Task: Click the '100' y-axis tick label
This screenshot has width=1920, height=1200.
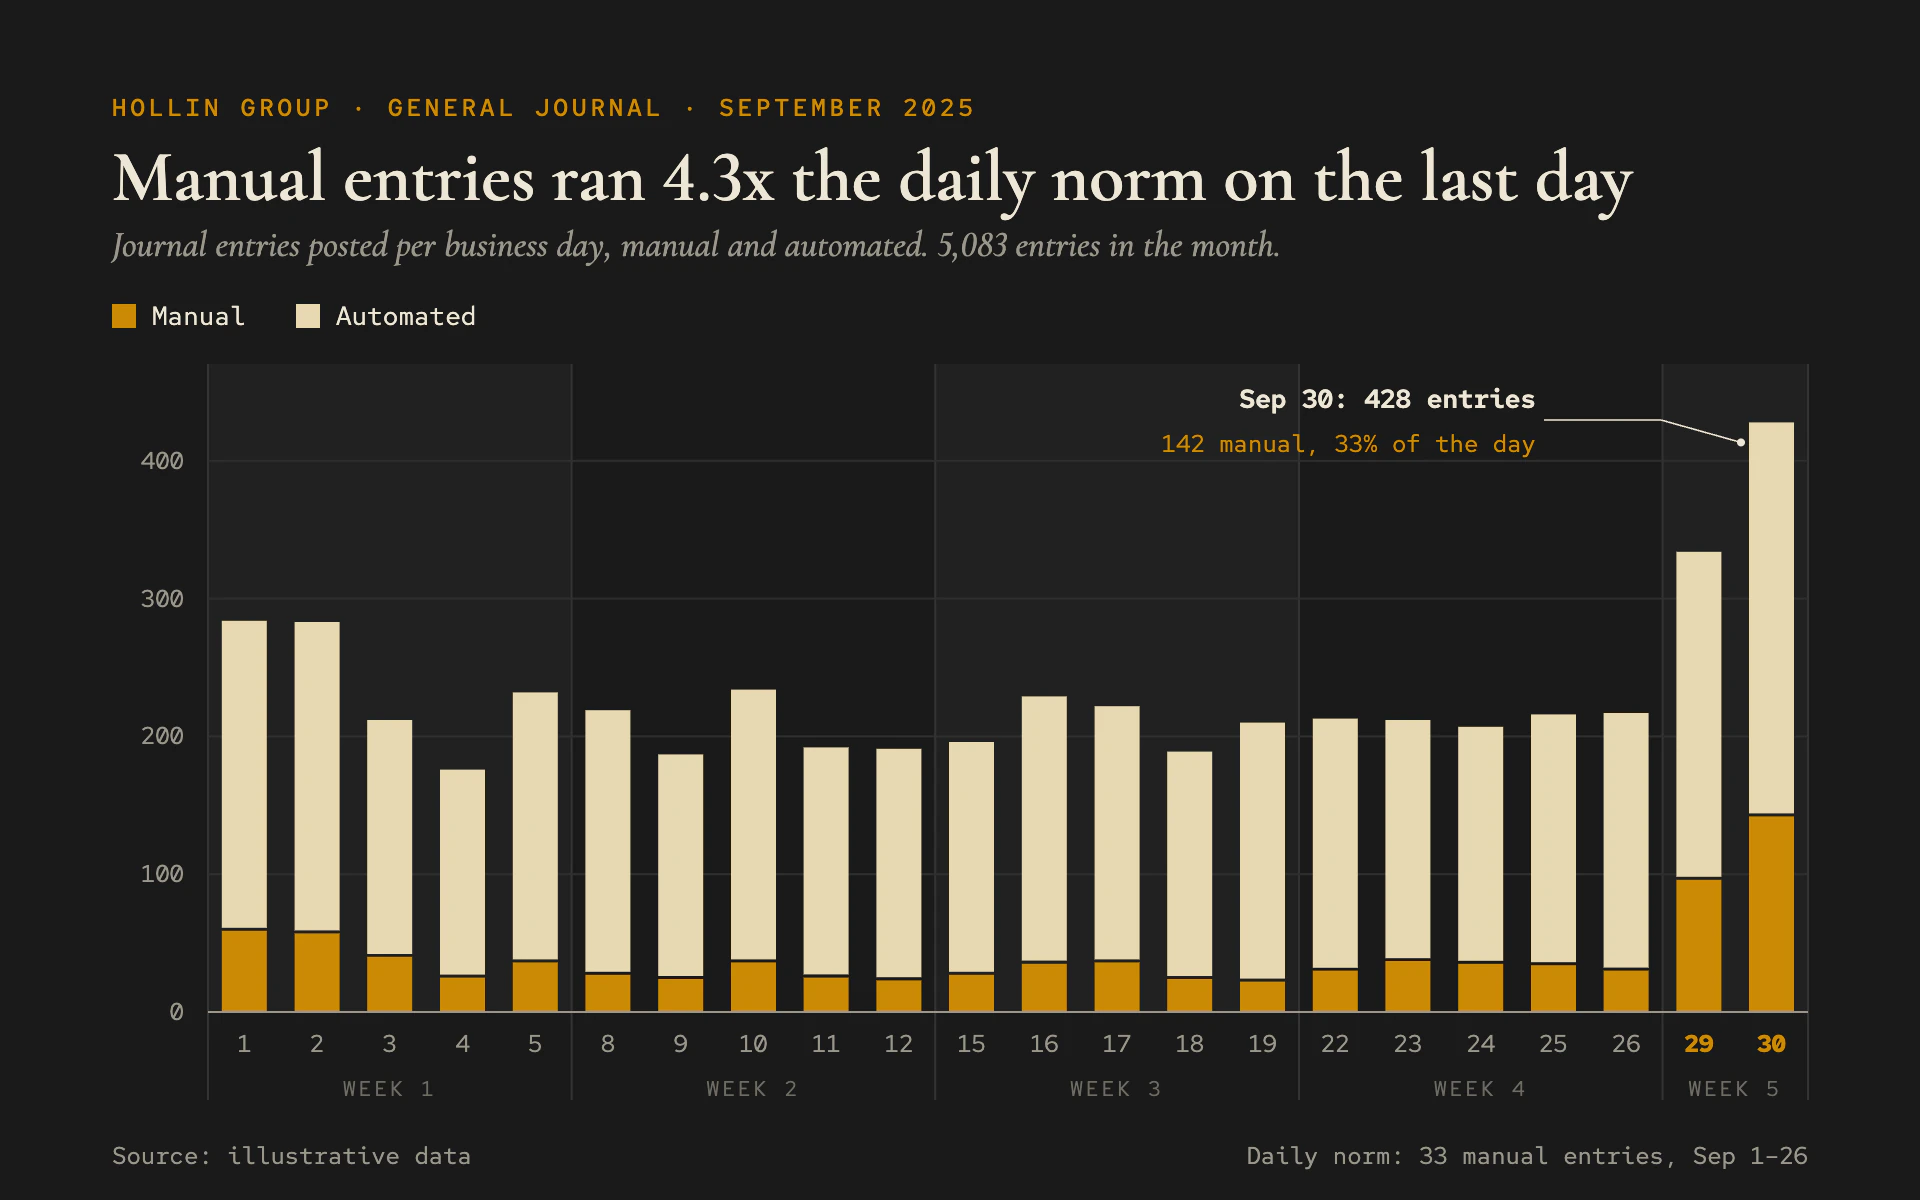Action: [x=162, y=874]
